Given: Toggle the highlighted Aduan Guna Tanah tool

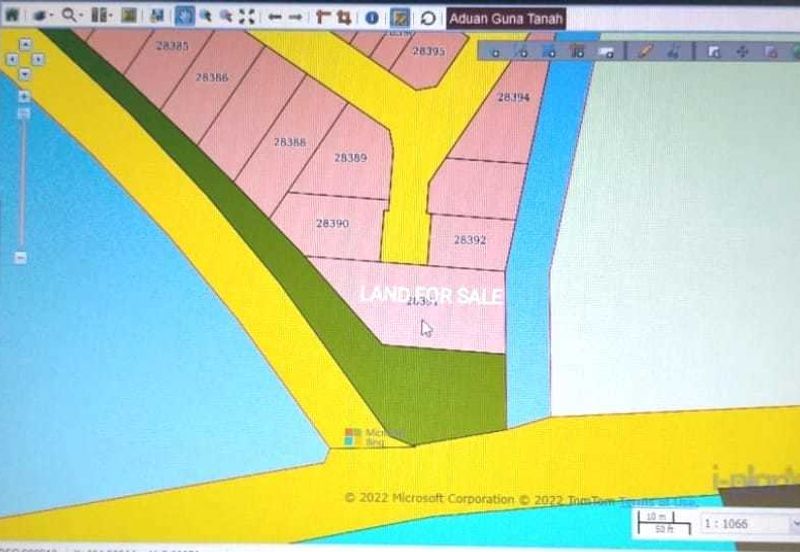Looking at the screenshot, I should point(400,18).
